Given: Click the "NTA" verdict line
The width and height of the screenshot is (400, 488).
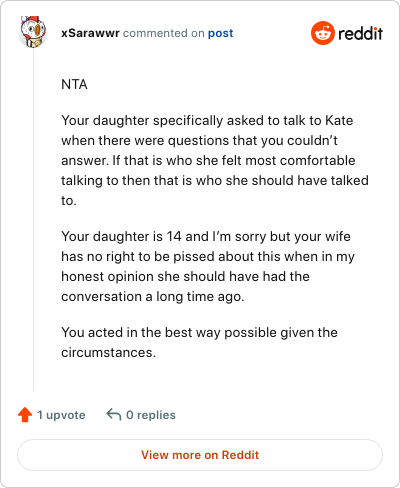Looking at the screenshot, I should click(x=74, y=84).
